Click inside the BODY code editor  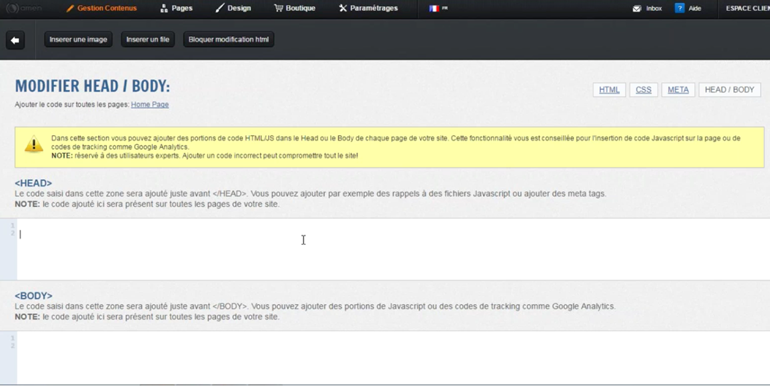393,358
